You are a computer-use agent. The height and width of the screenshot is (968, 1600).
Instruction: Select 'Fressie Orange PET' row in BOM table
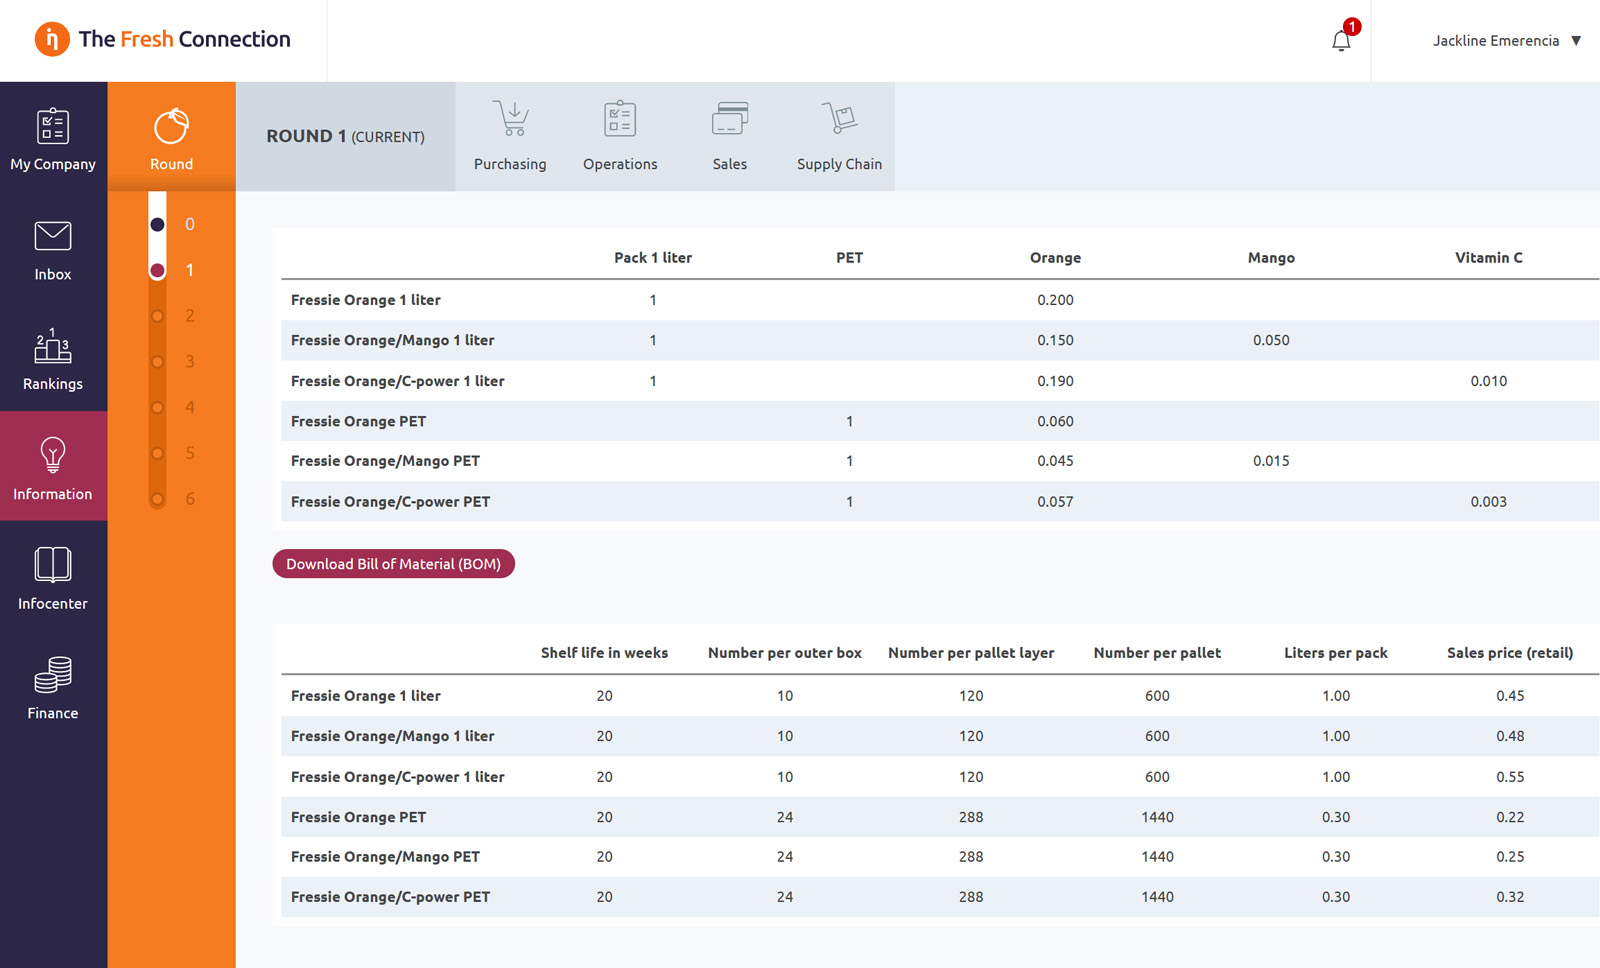940,421
